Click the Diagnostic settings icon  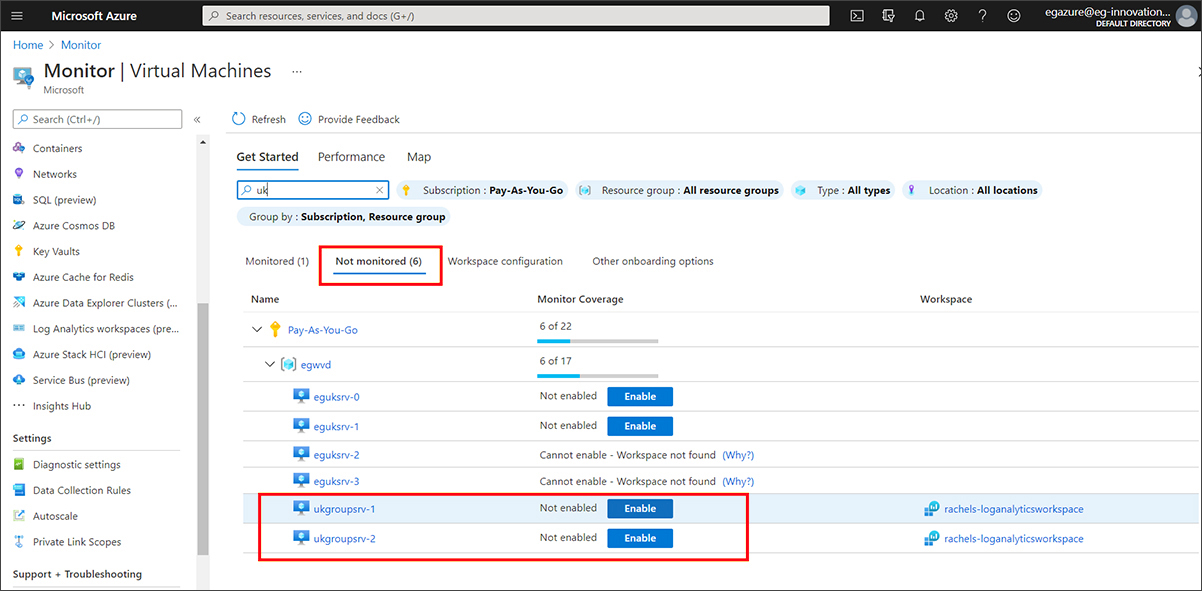point(19,465)
